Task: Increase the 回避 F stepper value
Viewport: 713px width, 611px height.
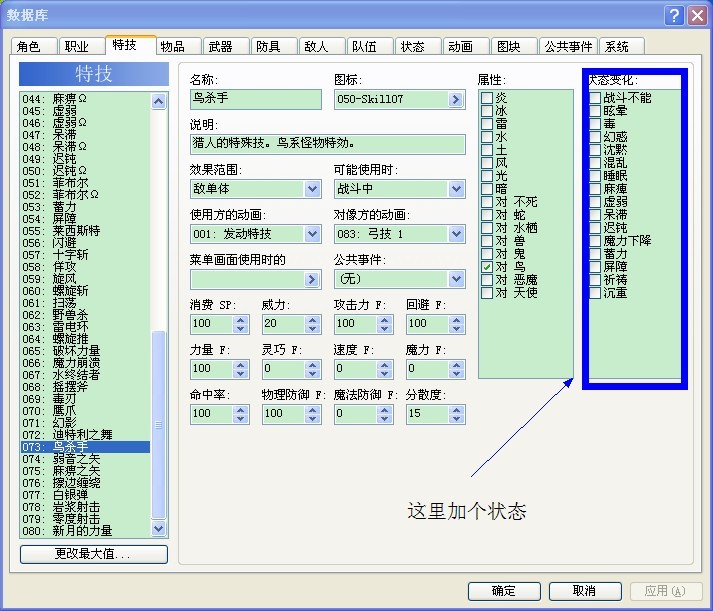Action: coord(456,320)
